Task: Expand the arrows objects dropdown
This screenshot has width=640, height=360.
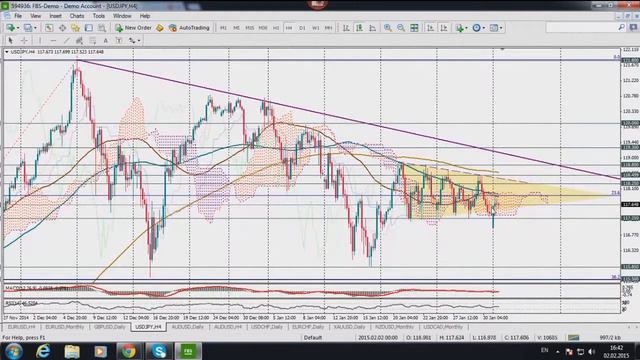Action: pos(139,40)
